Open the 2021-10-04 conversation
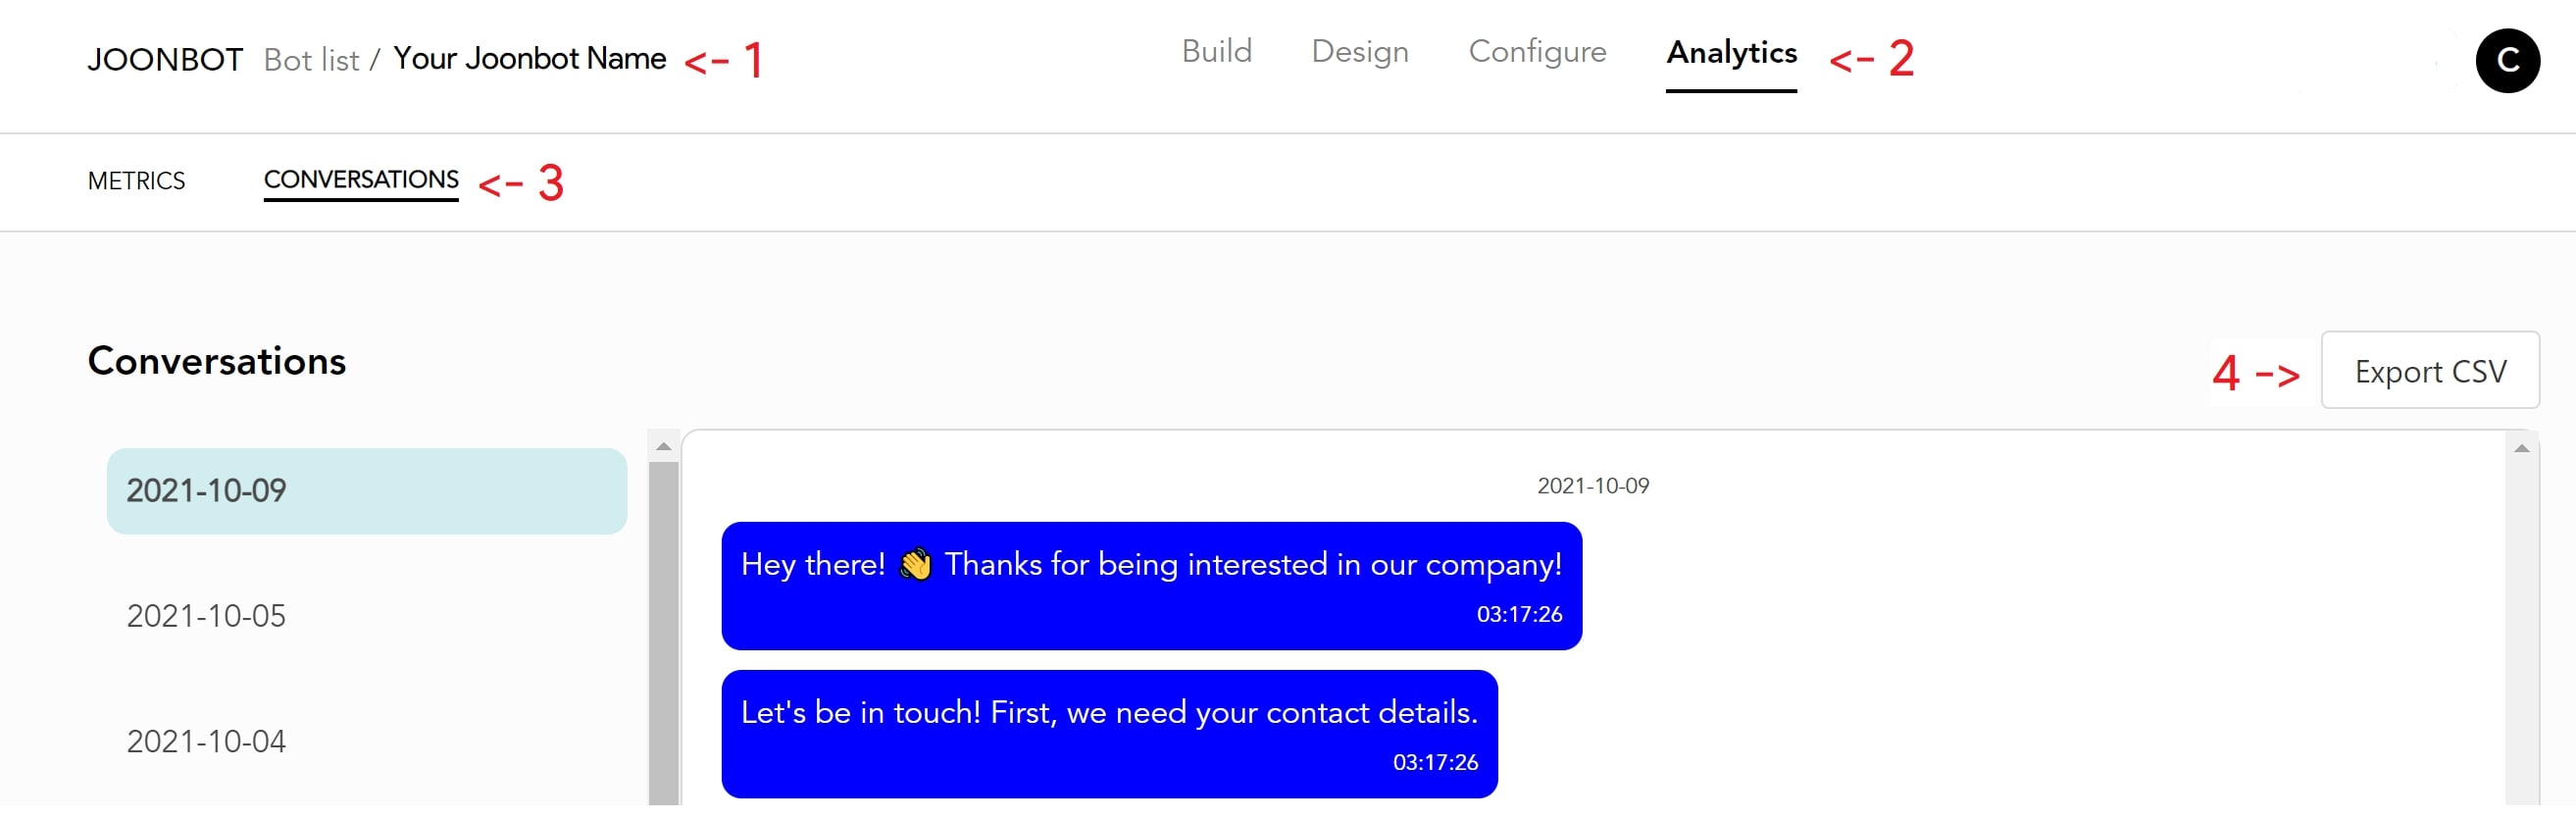The width and height of the screenshot is (2576, 819). 366,741
